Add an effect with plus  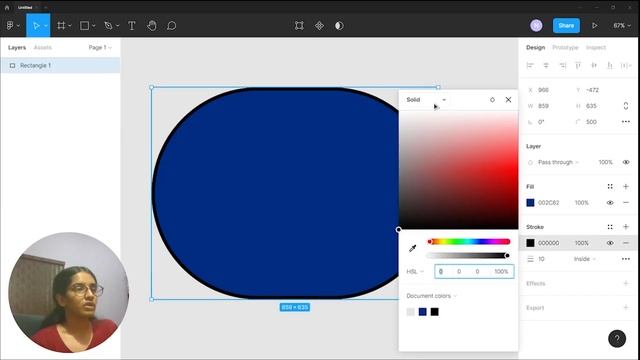click(626, 283)
